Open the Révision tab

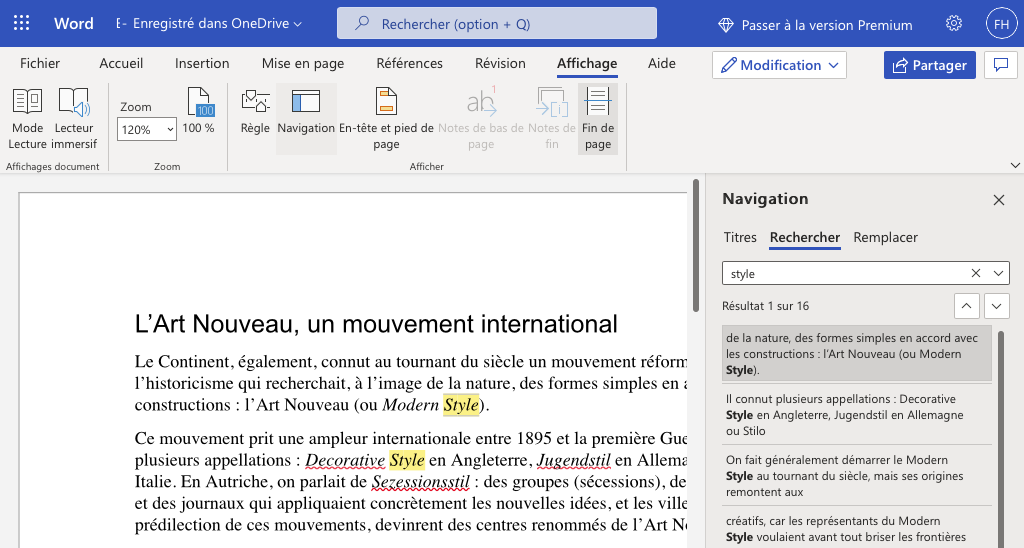point(500,63)
